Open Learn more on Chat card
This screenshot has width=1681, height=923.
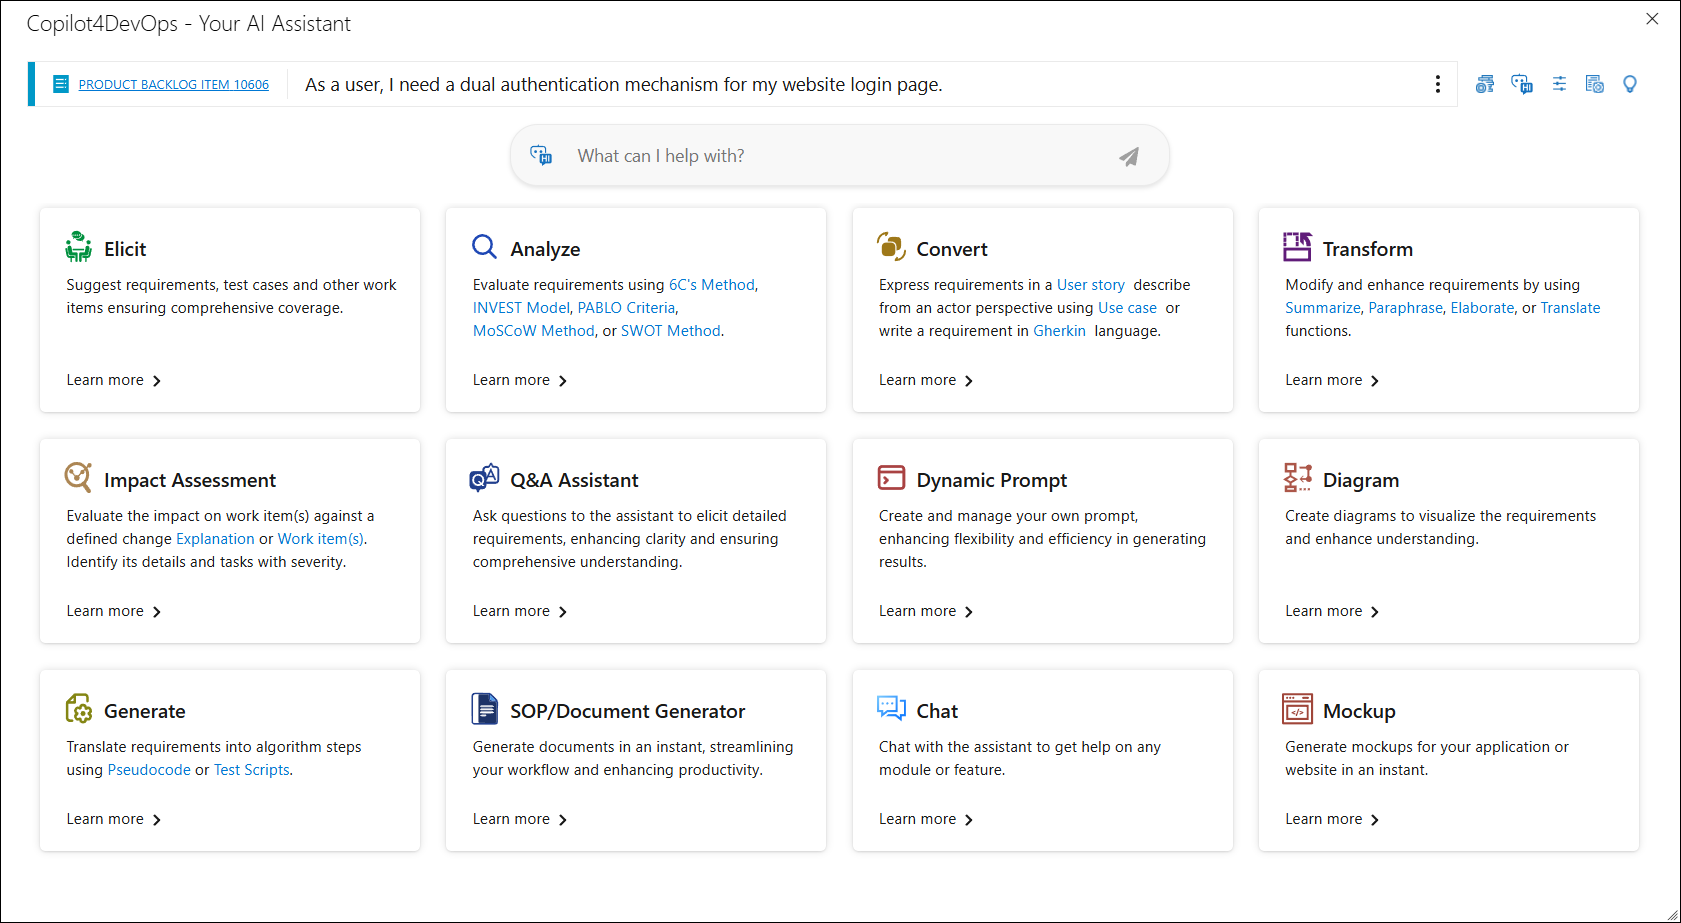[926, 819]
